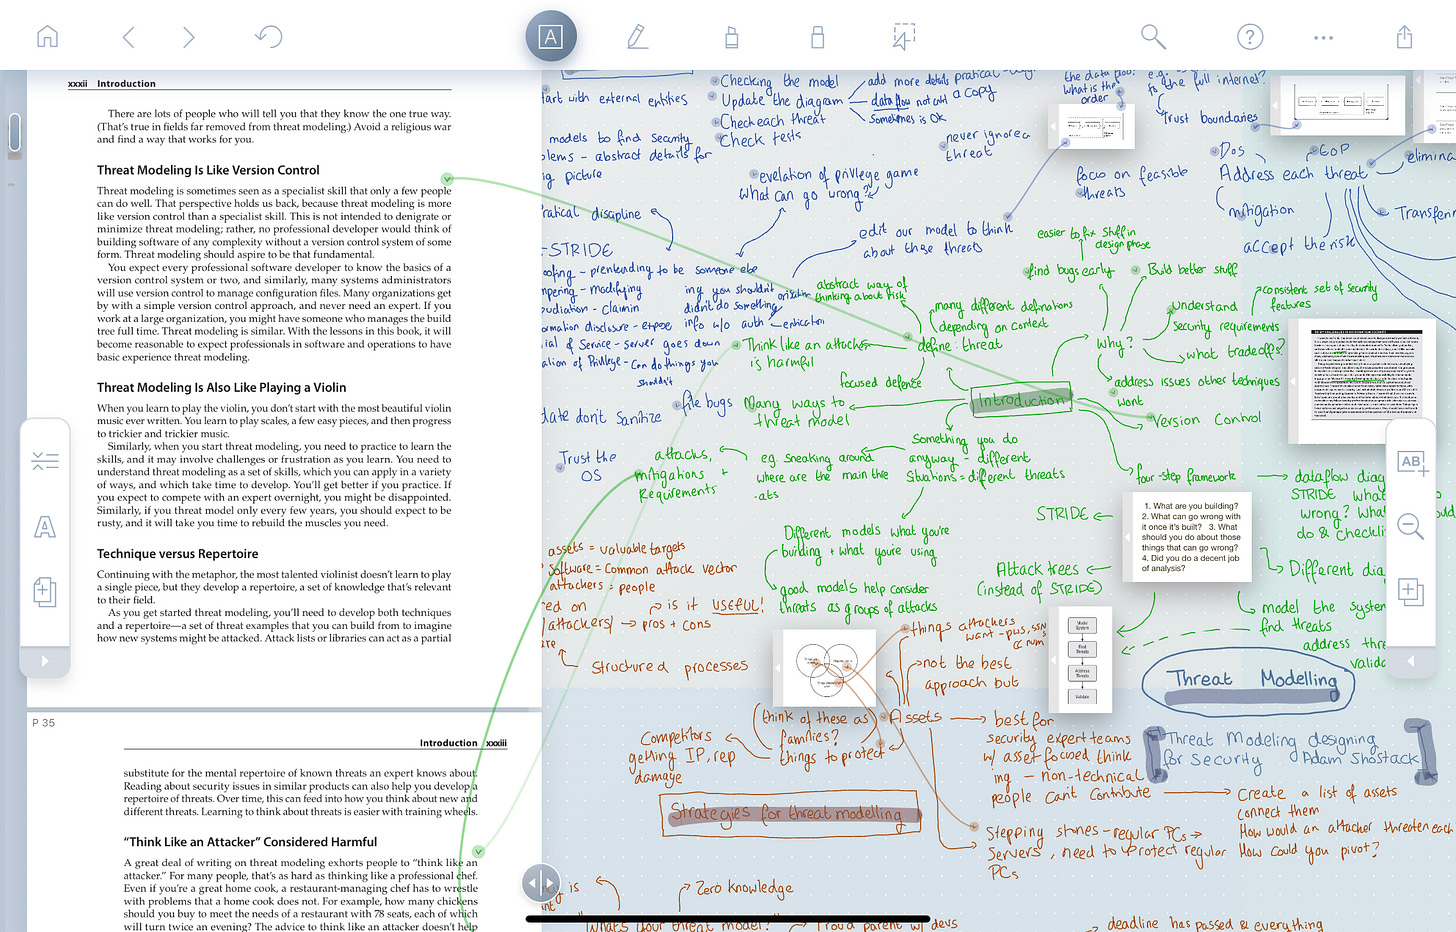The height and width of the screenshot is (932, 1456).
Task: Open the share export icon
Action: point(1404,37)
